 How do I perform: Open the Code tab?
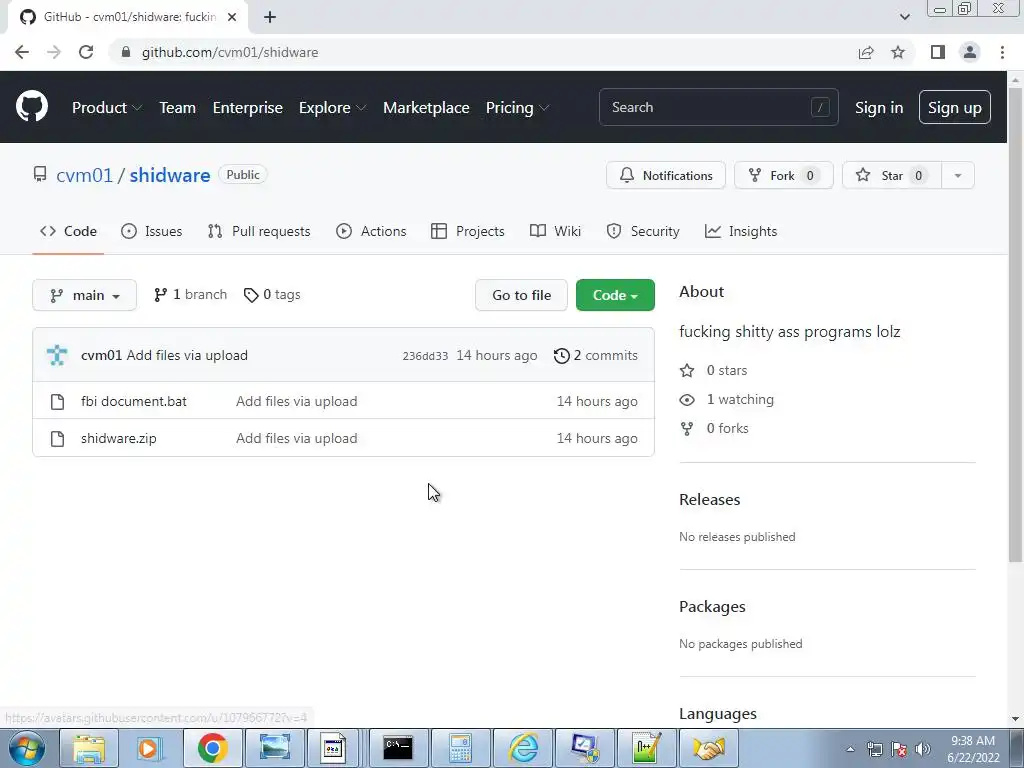[69, 231]
